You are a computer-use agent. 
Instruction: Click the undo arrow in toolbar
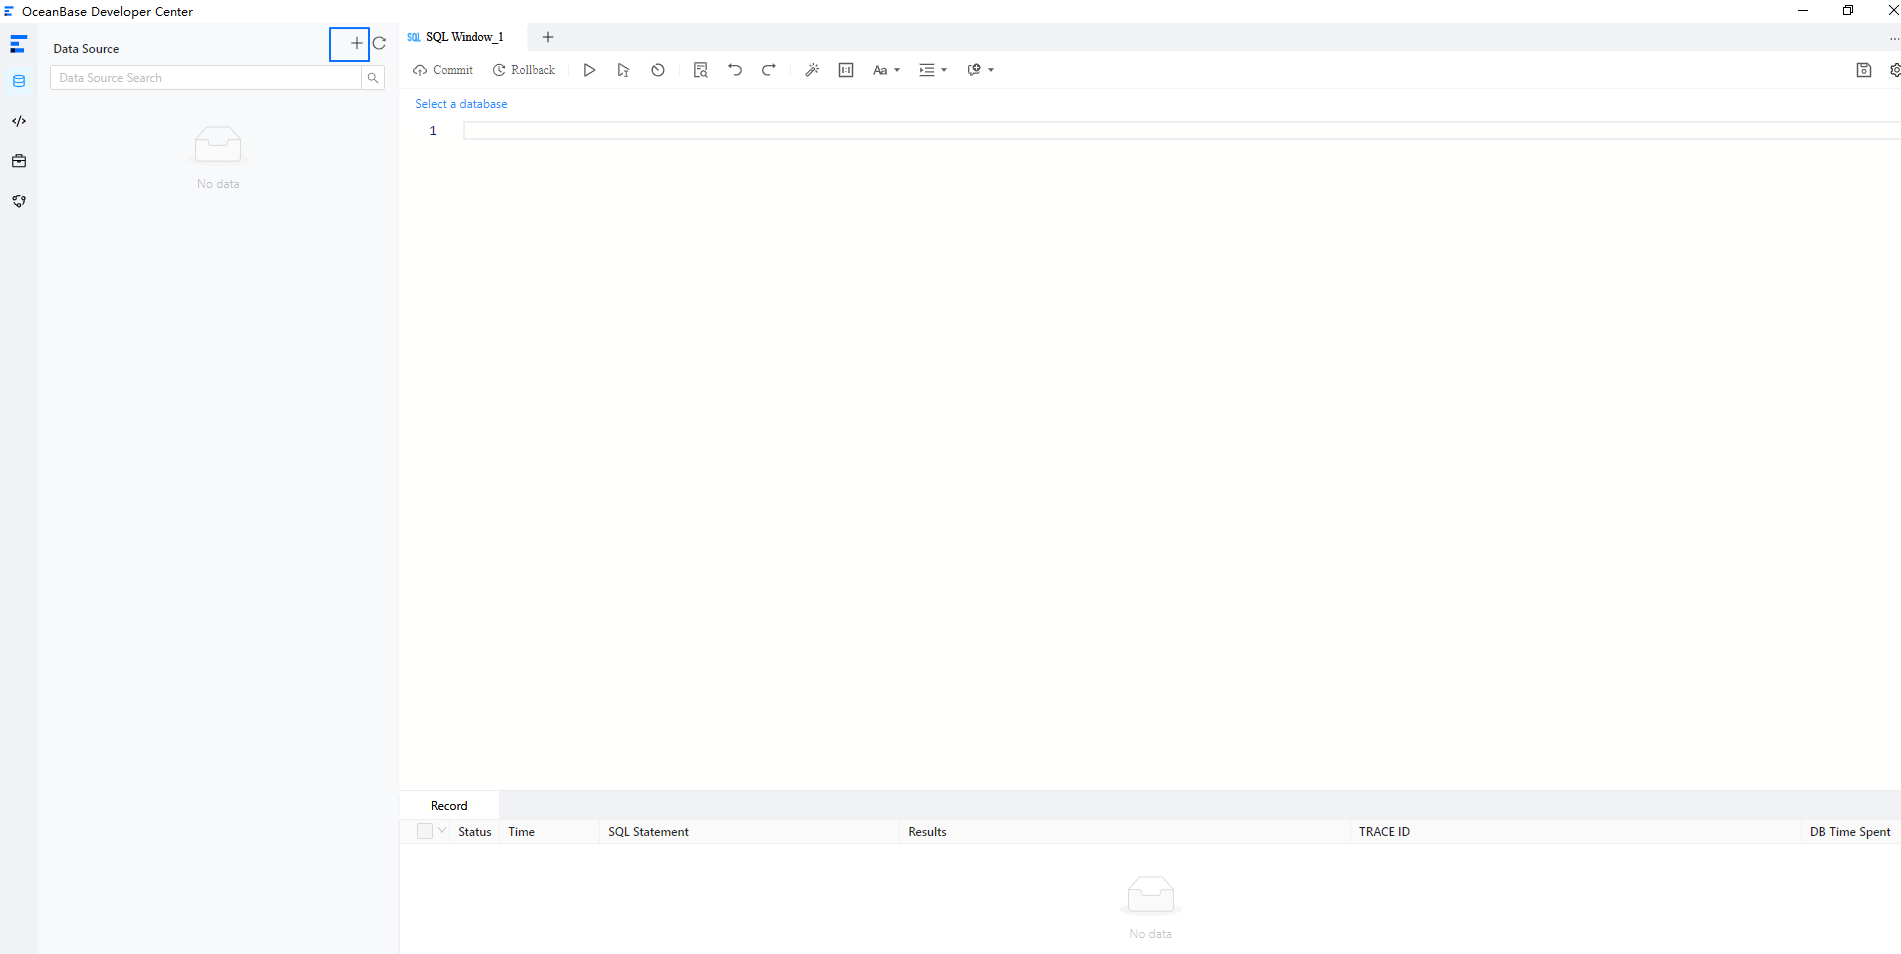[735, 70]
